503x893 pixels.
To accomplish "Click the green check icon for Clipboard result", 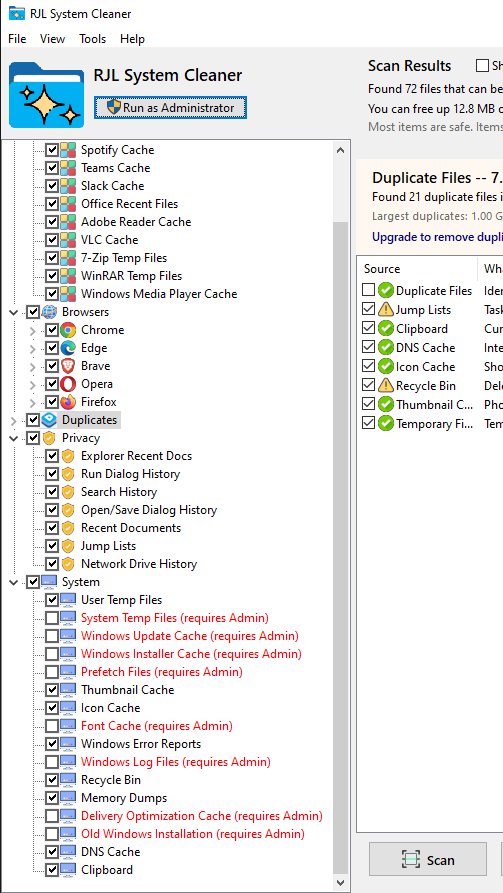I will click(386, 329).
